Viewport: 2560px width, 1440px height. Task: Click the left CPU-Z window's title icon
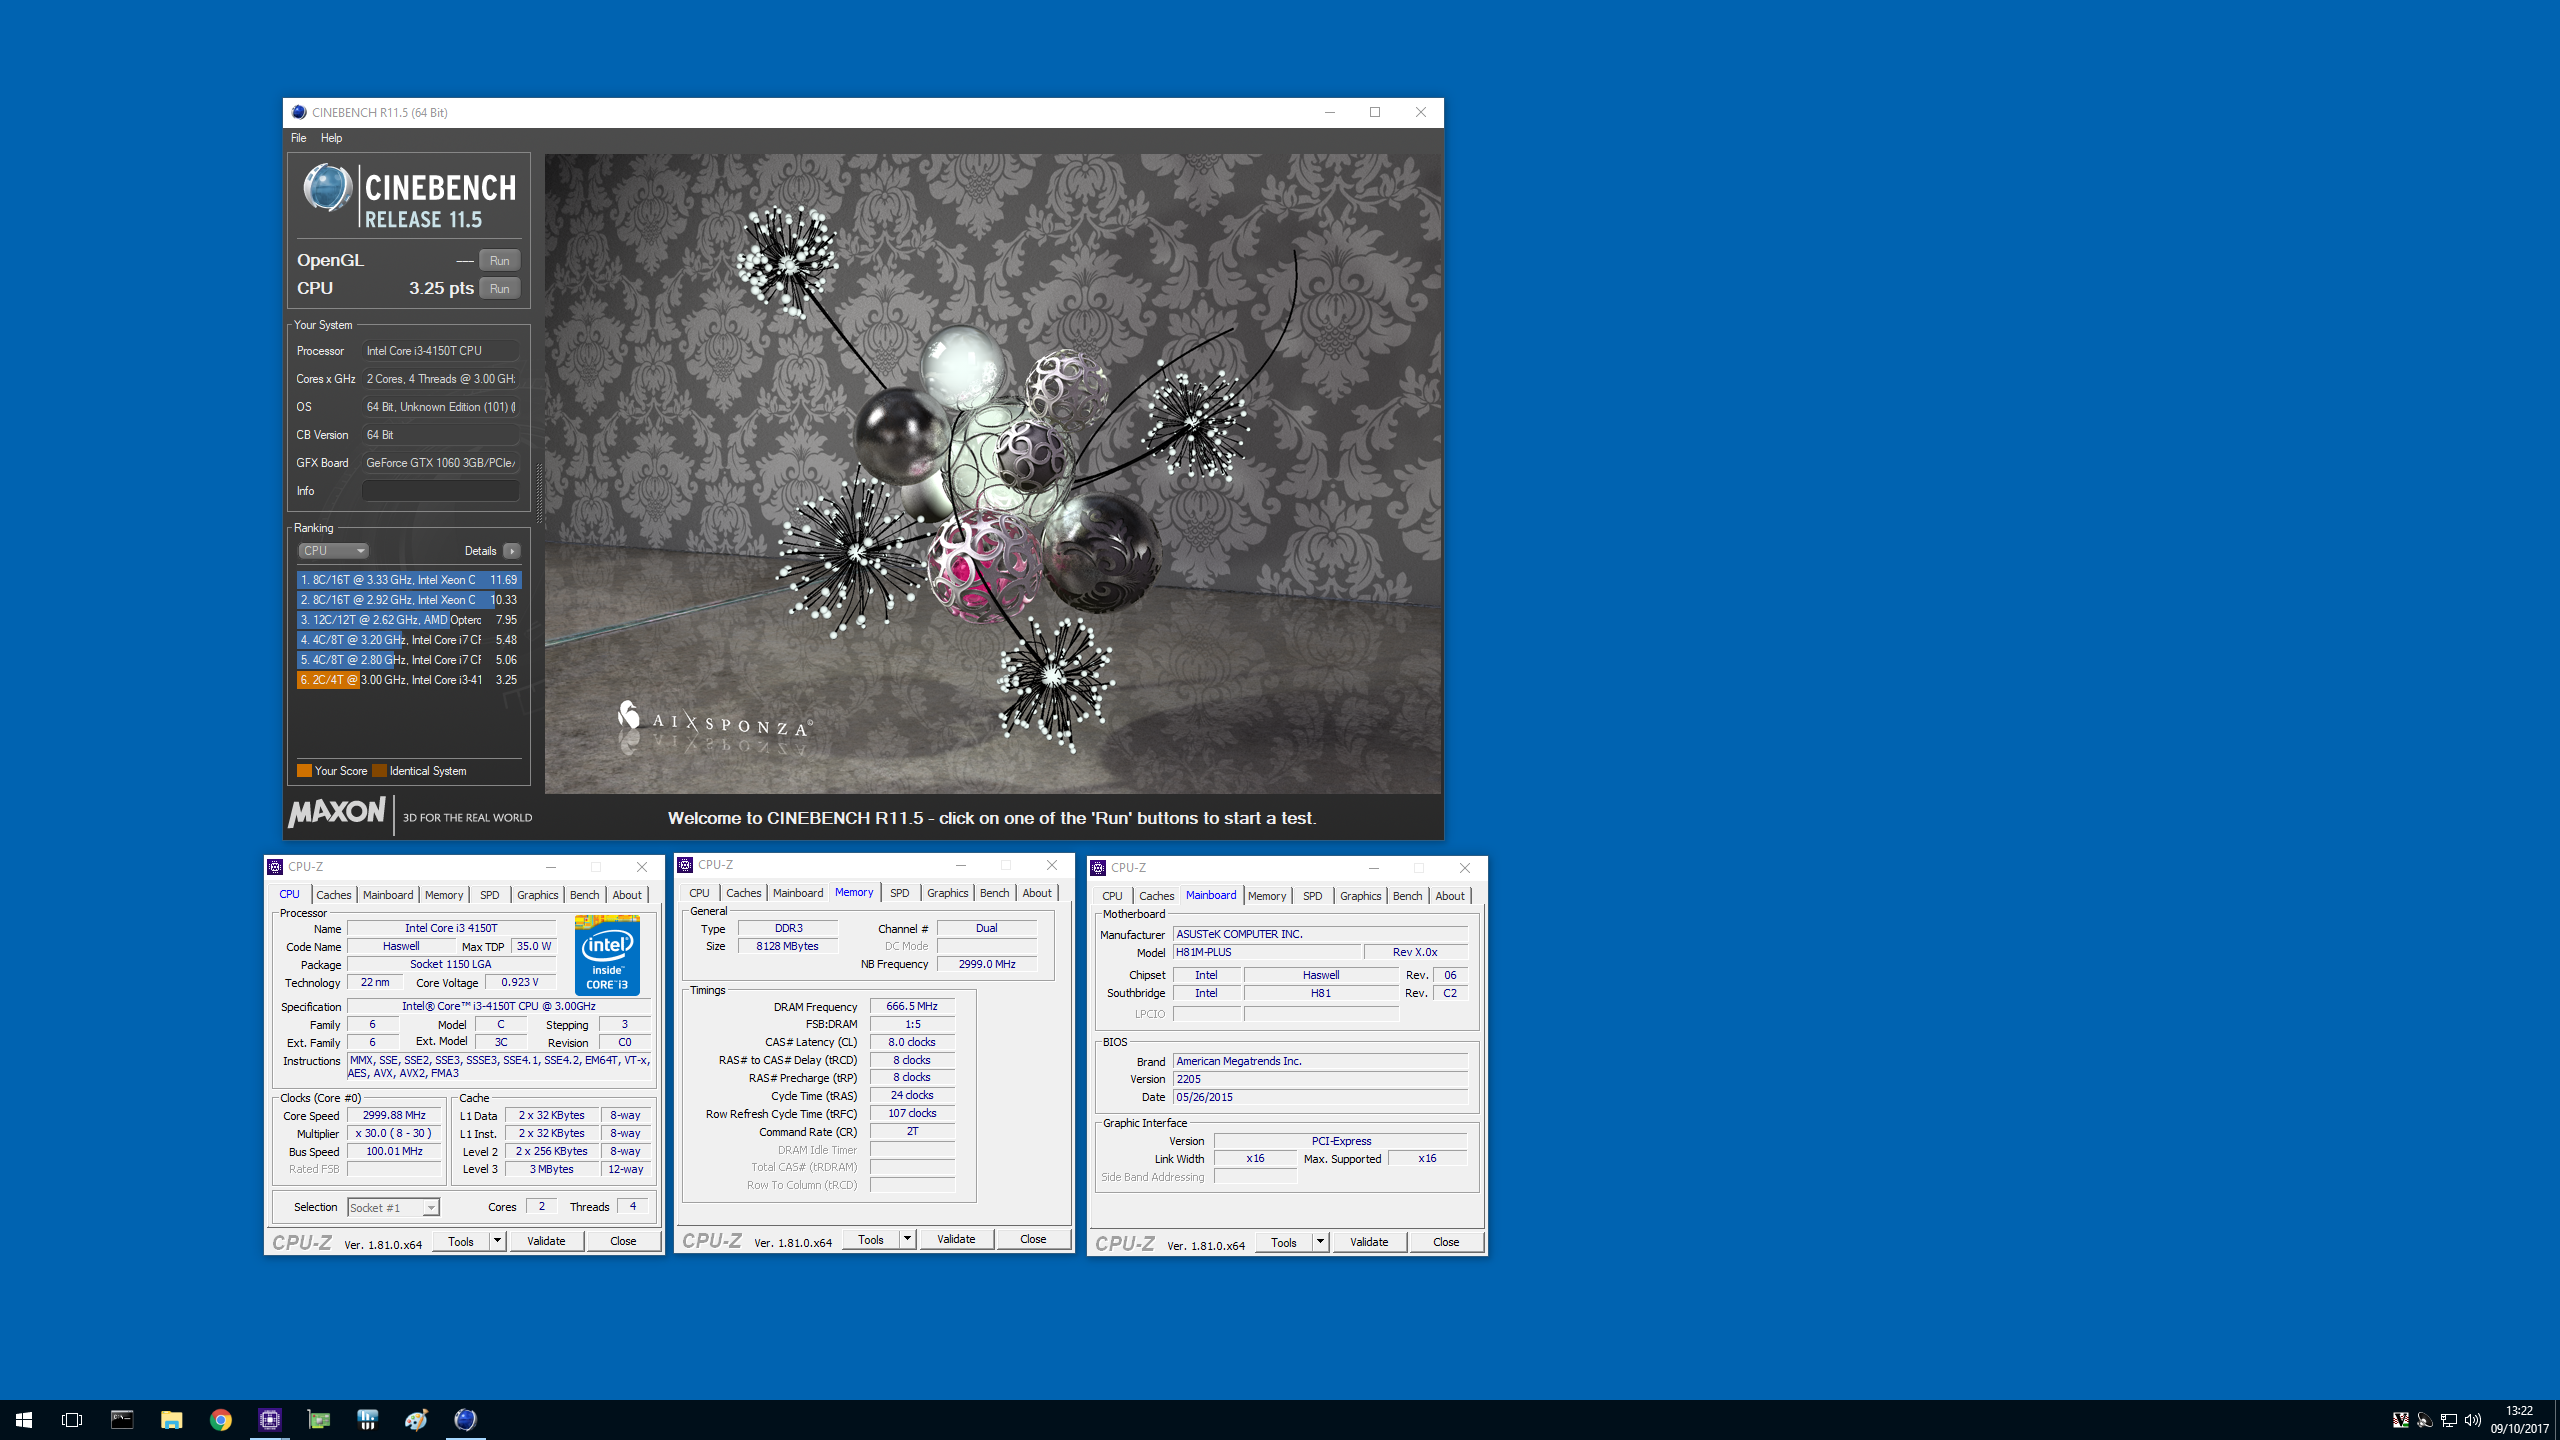275,867
